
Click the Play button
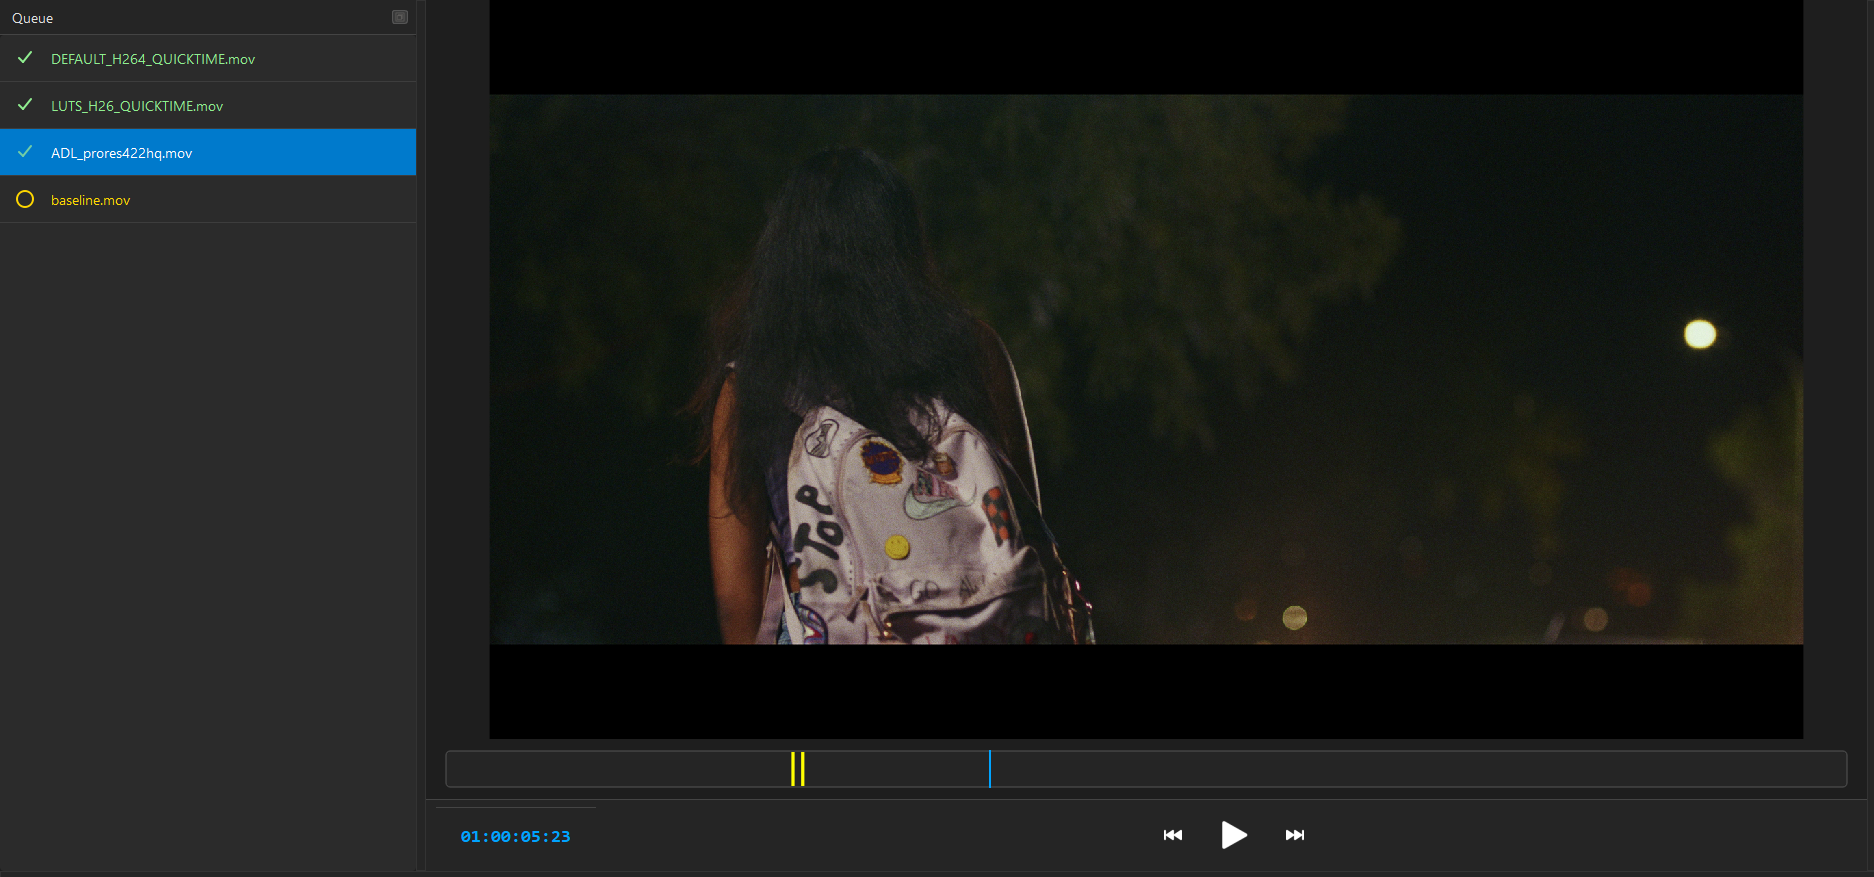(x=1234, y=835)
